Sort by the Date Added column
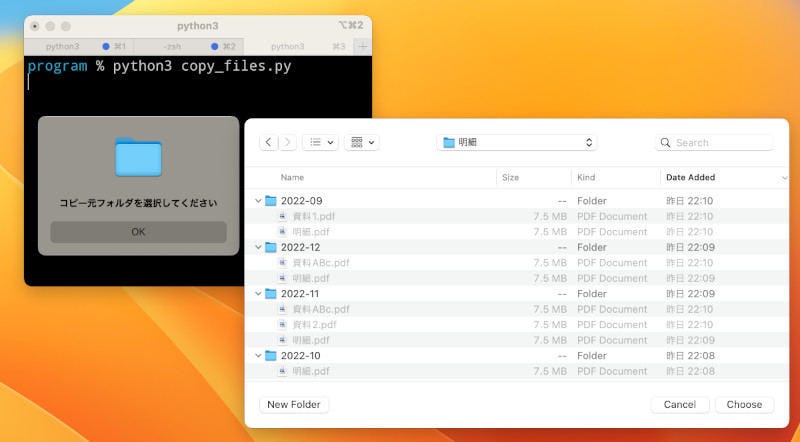The width and height of the screenshot is (800, 442). tap(690, 177)
